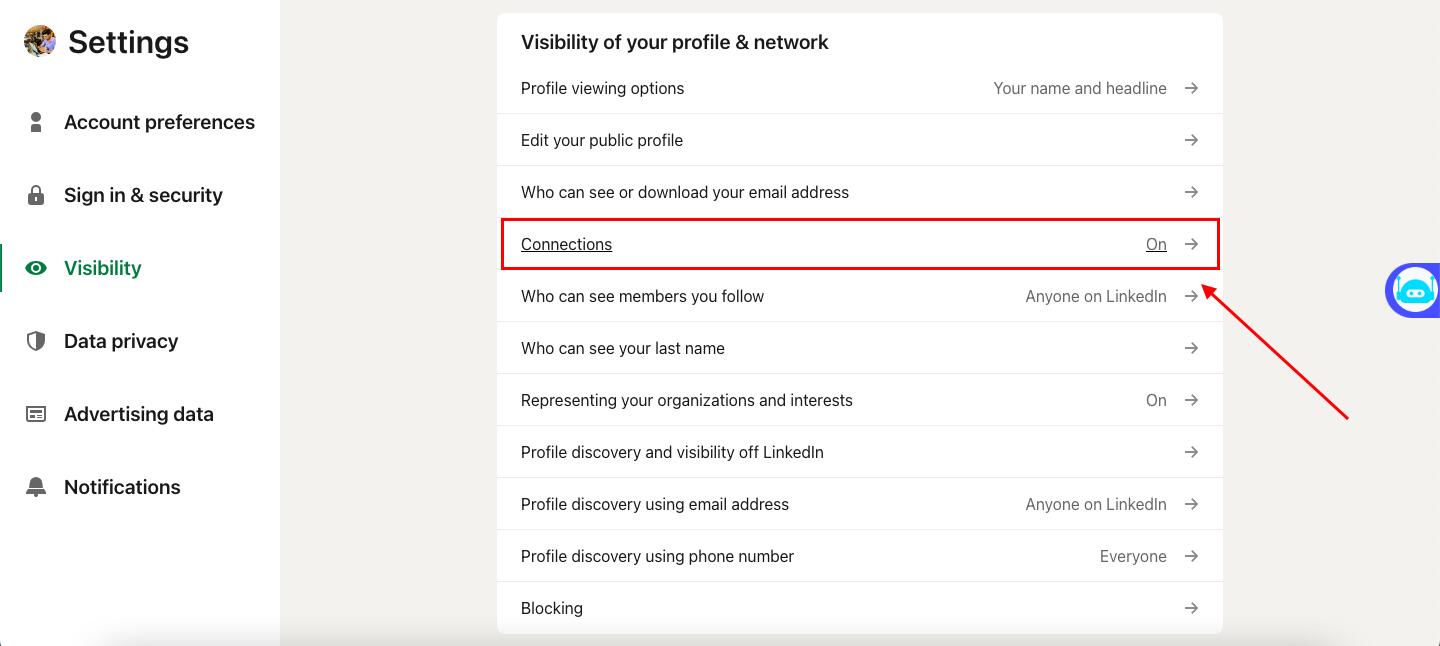The image size is (1440, 646).
Task: Click the Advertising data icon
Action: [x=36, y=413]
